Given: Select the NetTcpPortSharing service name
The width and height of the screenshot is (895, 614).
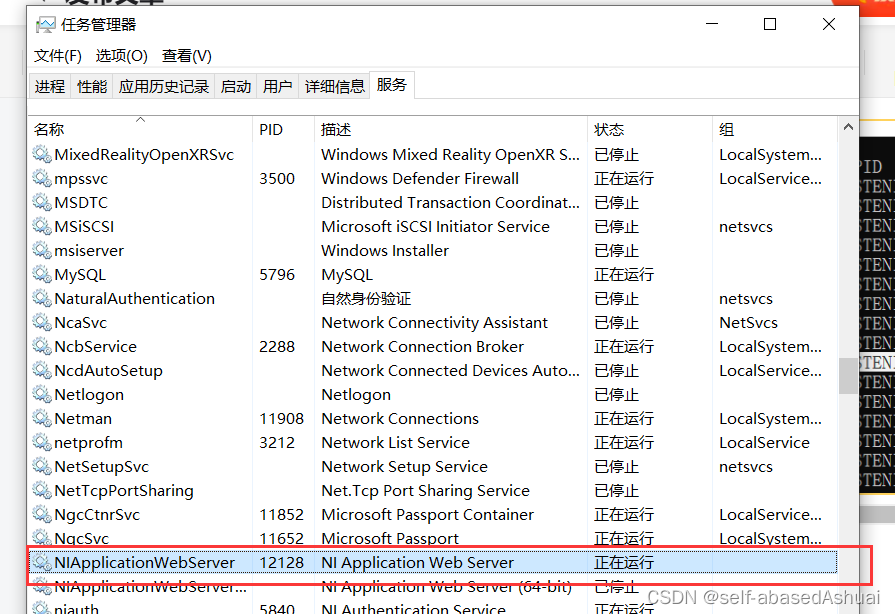Looking at the screenshot, I should pyautogui.click(x=124, y=490).
